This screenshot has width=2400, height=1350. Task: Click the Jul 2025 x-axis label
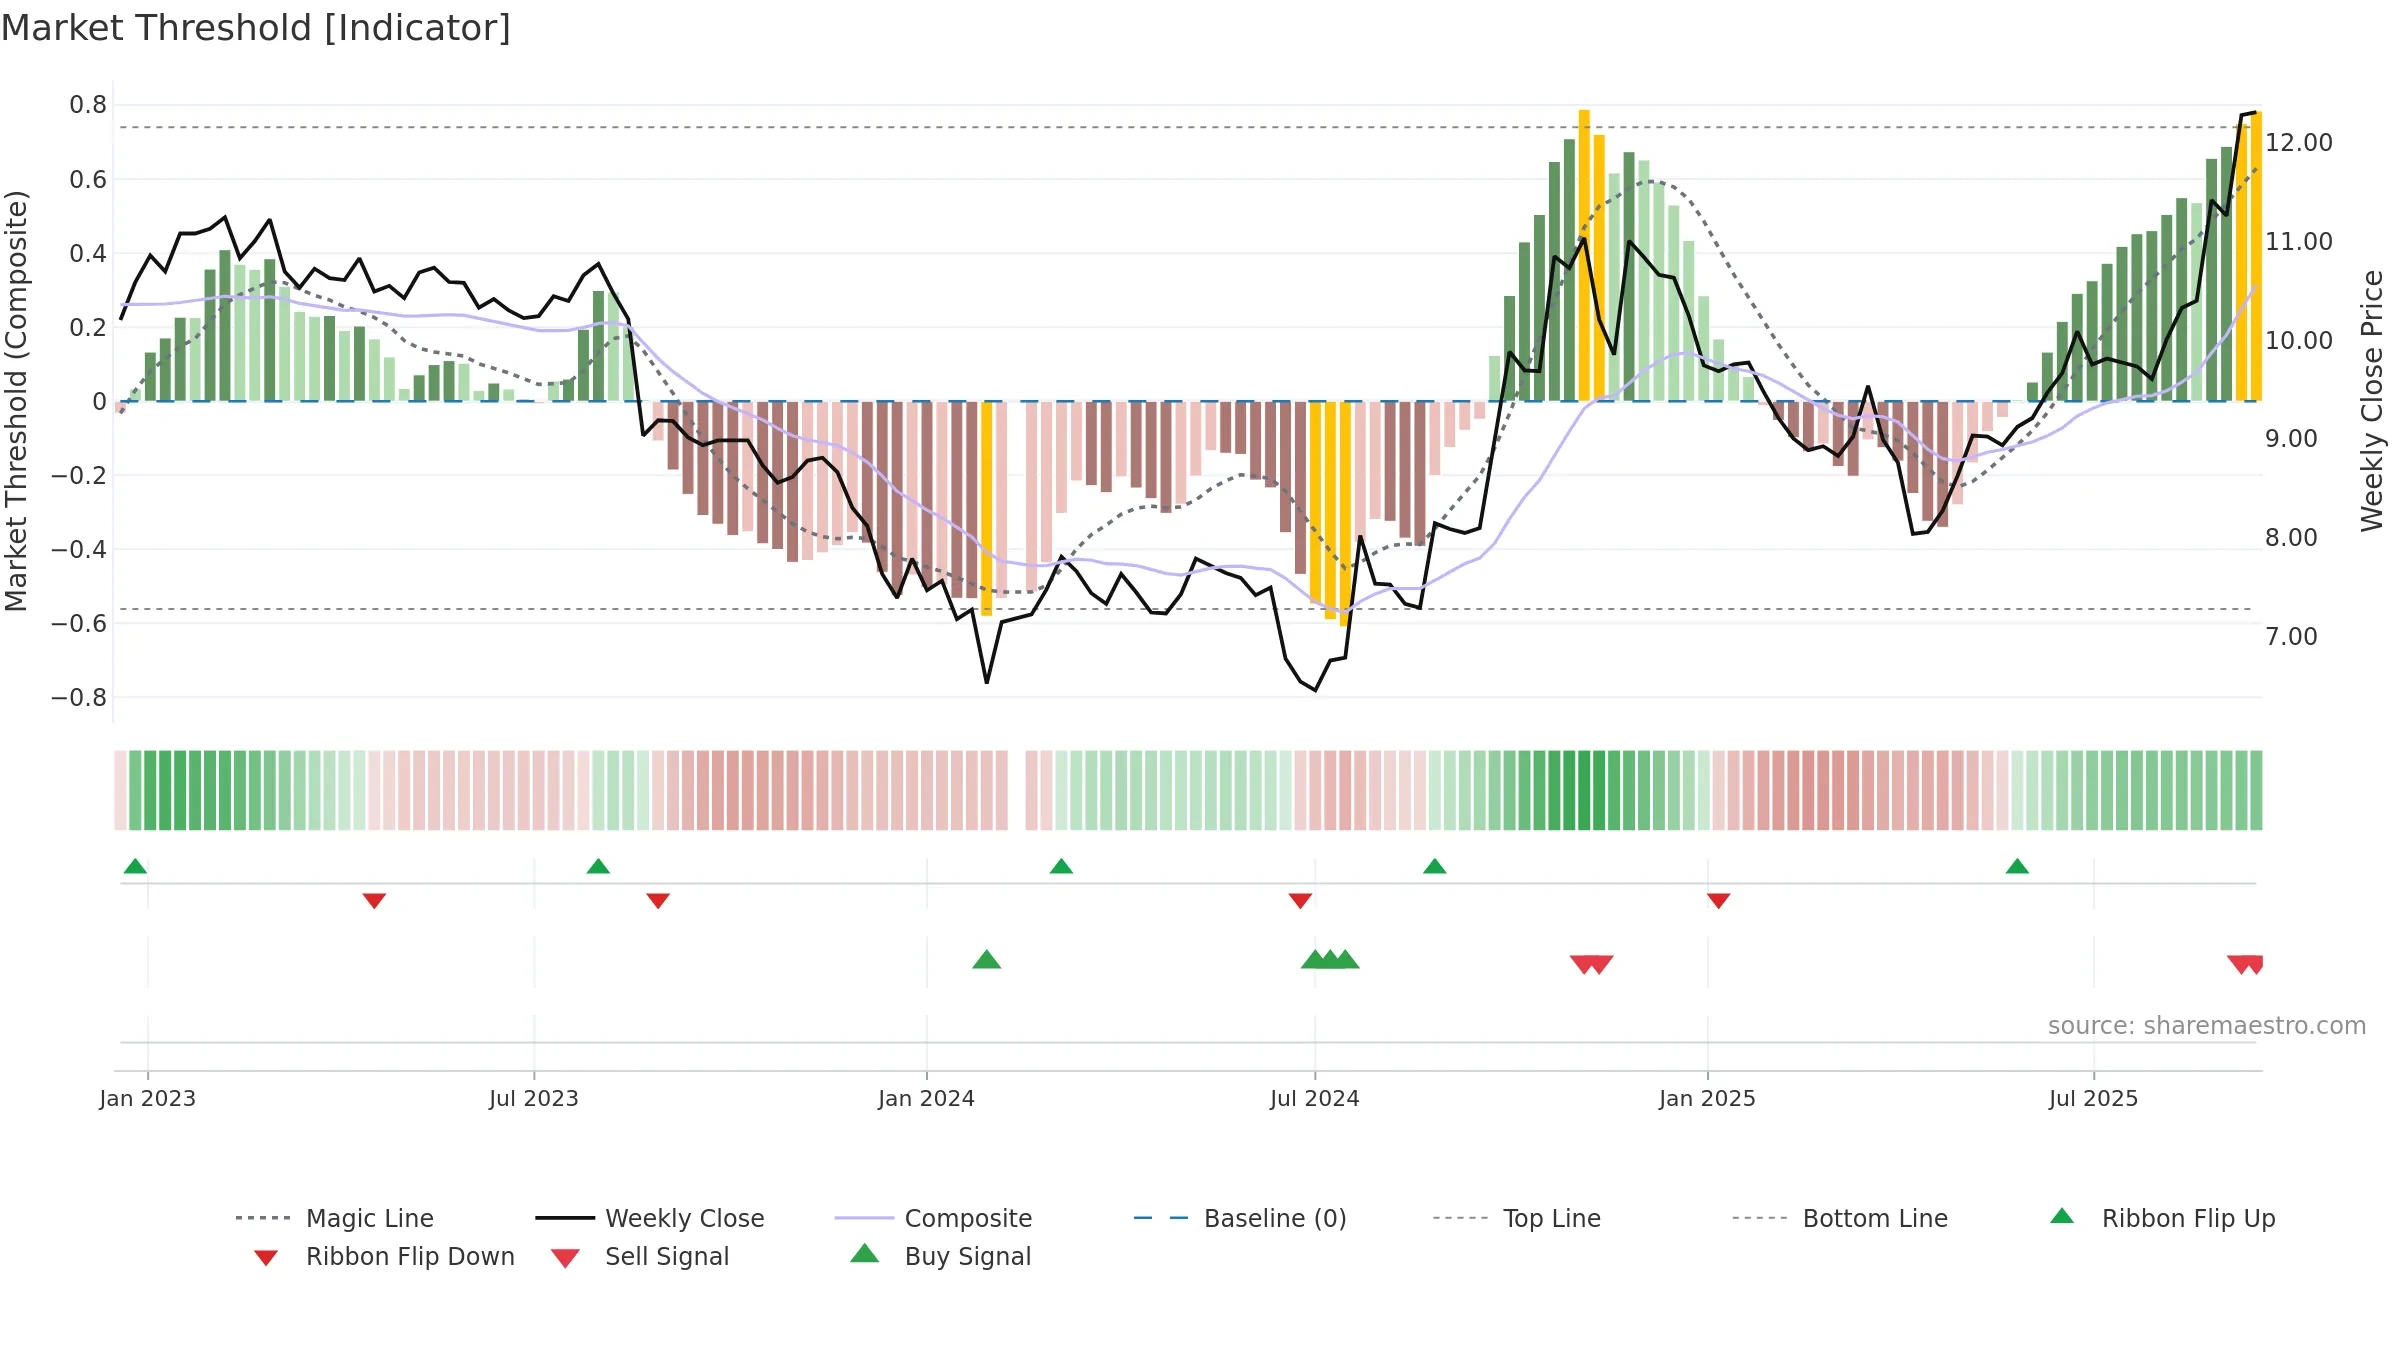(2094, 1098)
